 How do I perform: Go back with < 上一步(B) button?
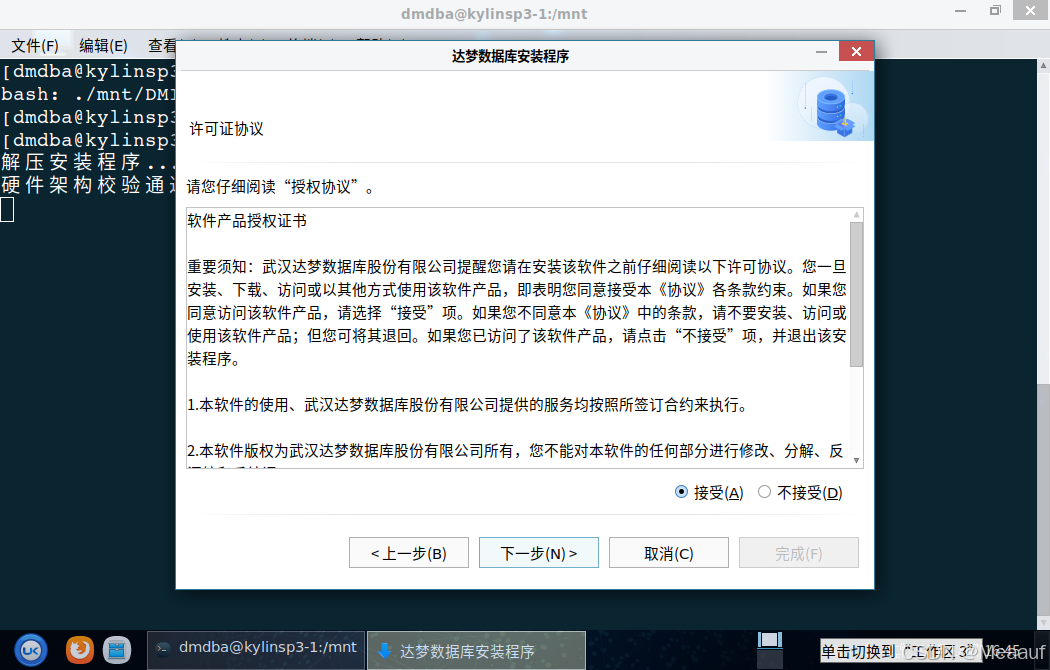pyautogui.click(x=408, y=553)
